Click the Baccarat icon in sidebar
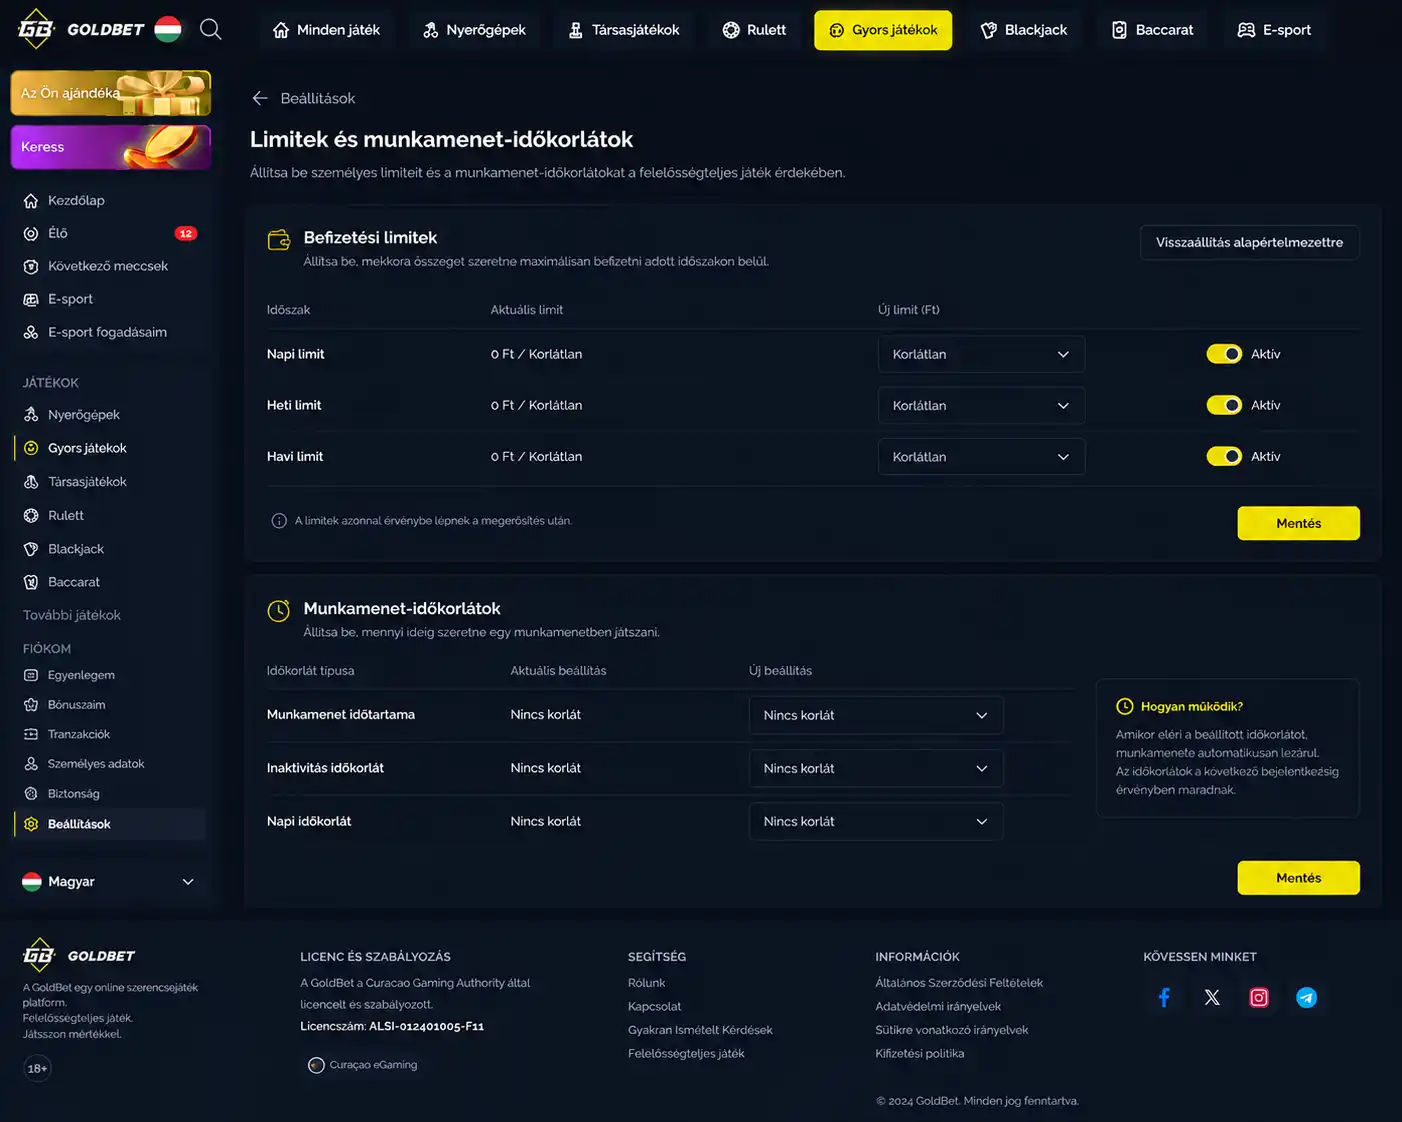 coord(31,582)
